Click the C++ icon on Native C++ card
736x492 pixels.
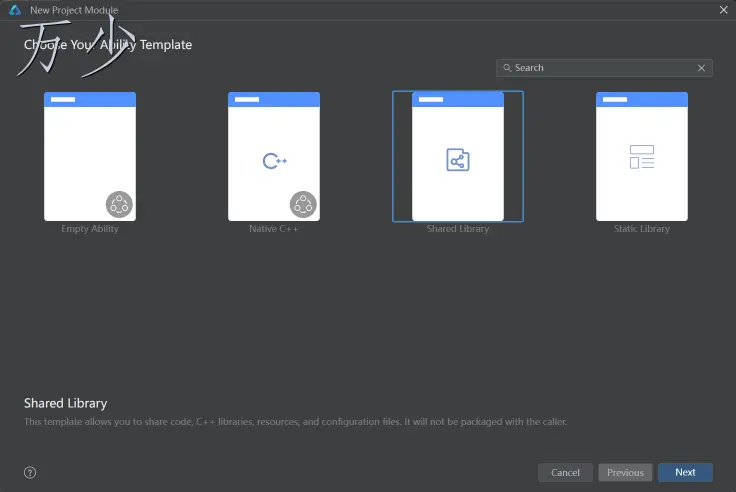[274, 161]
